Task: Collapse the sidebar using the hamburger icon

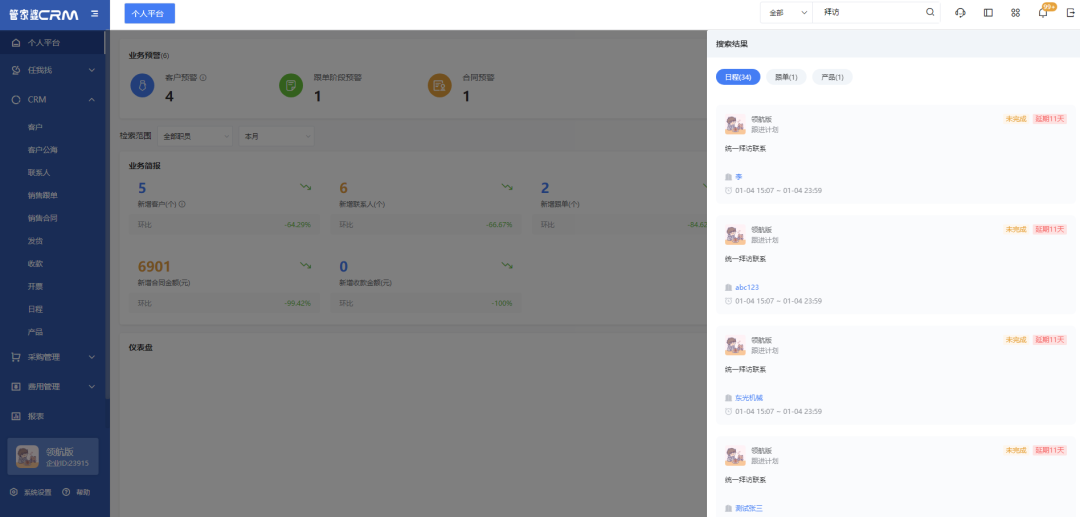Action: (x=94, y=14)
